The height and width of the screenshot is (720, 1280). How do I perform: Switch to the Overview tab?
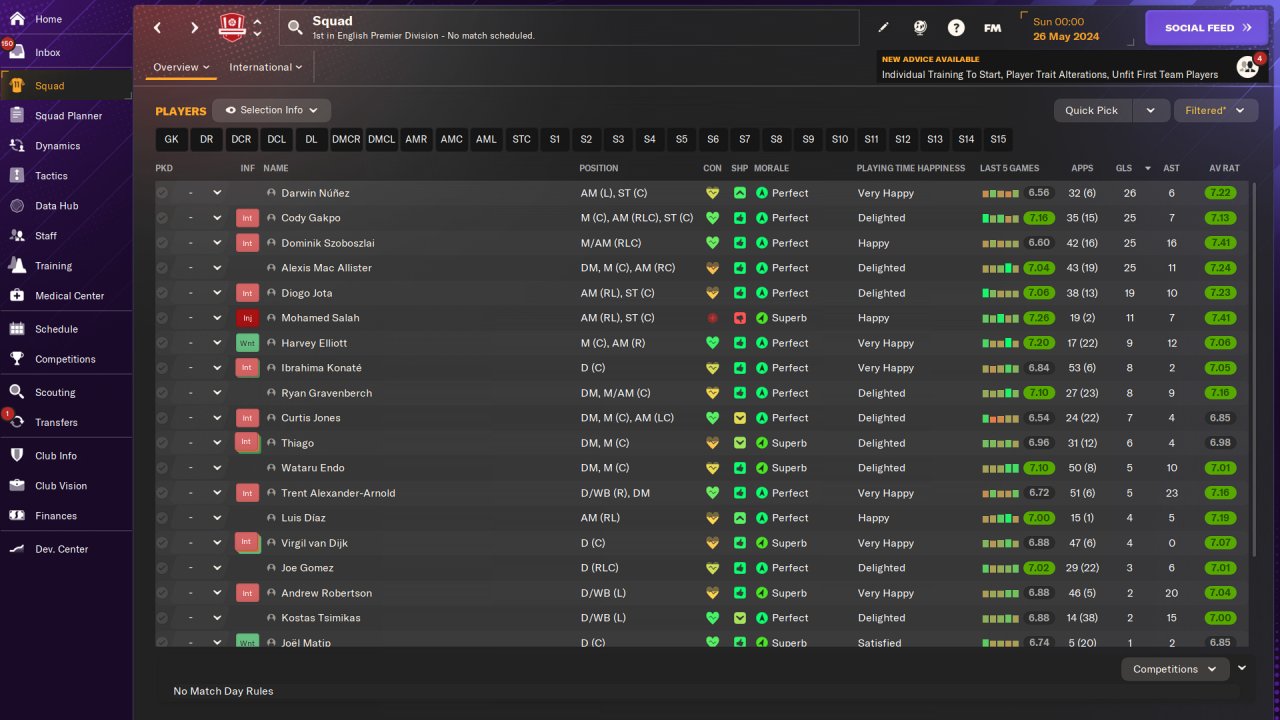click(x=181, y=67)
